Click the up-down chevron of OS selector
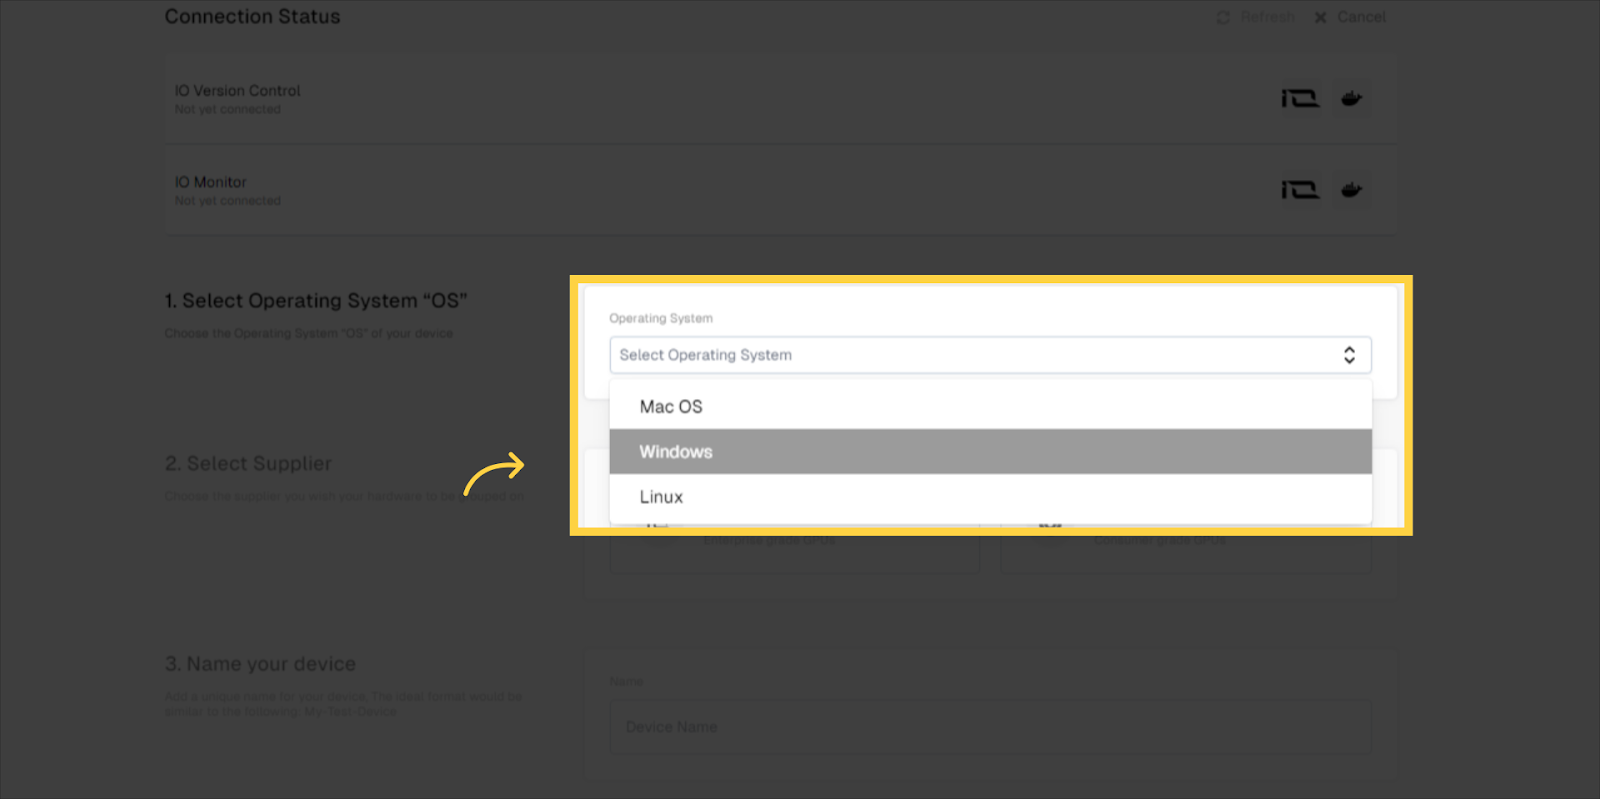Screen dimensions: 1600x799 point(1349,355)
